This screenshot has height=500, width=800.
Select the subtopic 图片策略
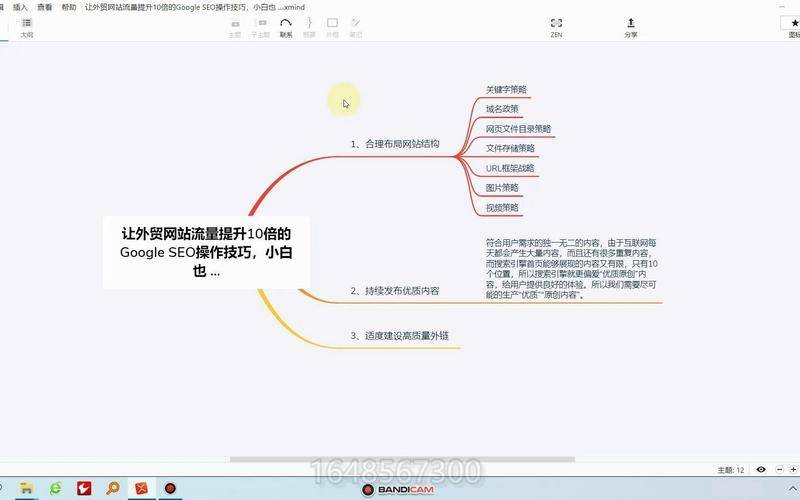(x=502, y=188)
